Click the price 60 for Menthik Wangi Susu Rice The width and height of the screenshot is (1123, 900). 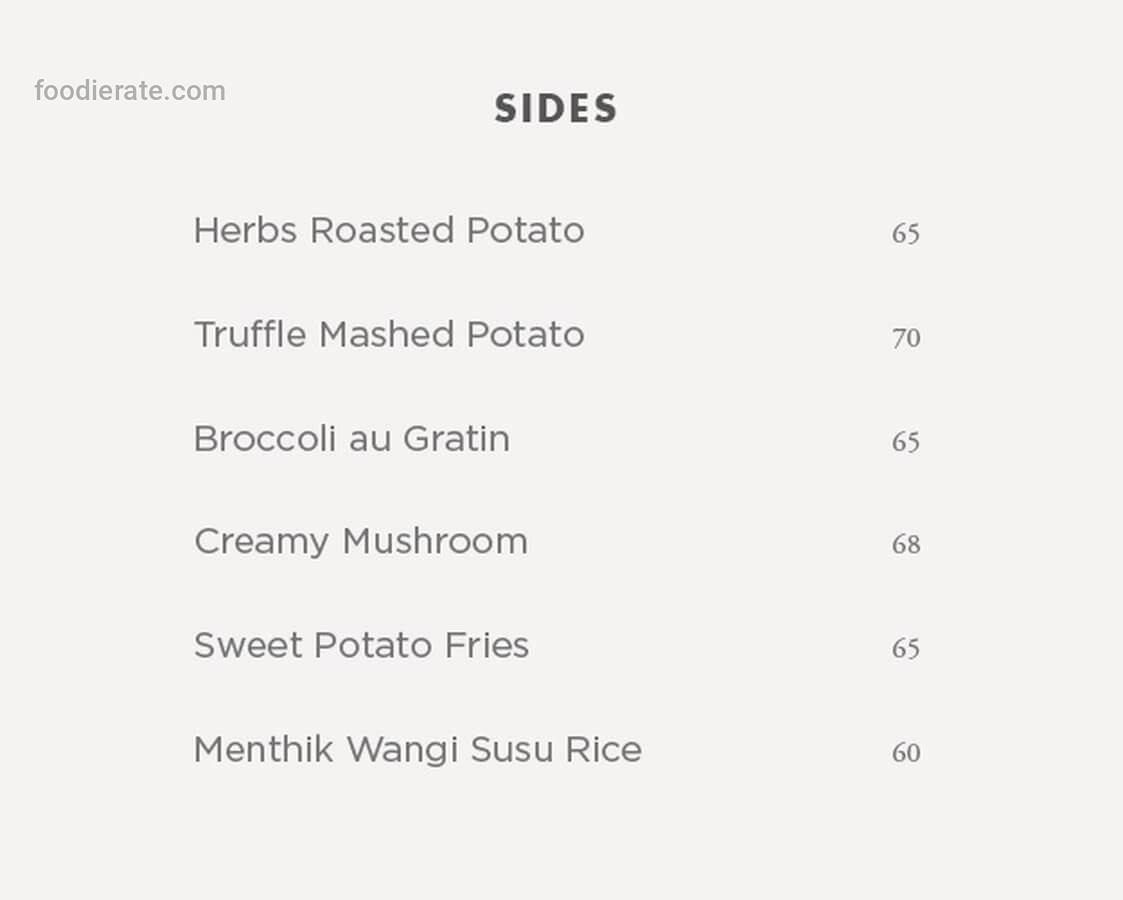906,753
